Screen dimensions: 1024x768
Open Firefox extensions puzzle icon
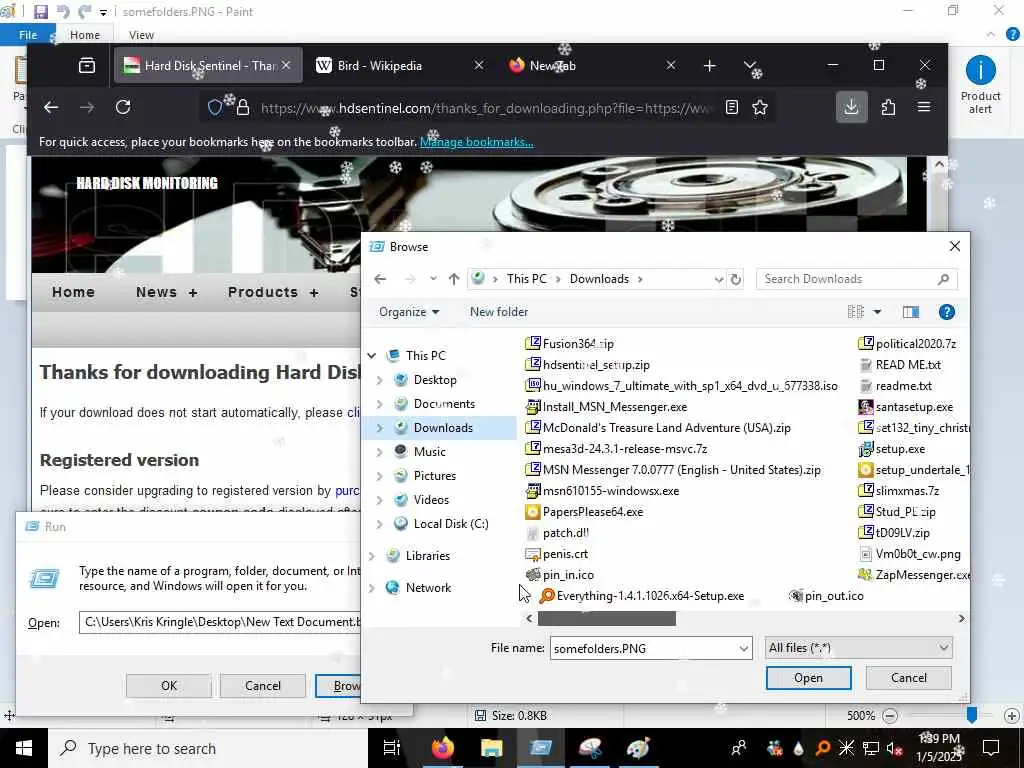point(888,107)
